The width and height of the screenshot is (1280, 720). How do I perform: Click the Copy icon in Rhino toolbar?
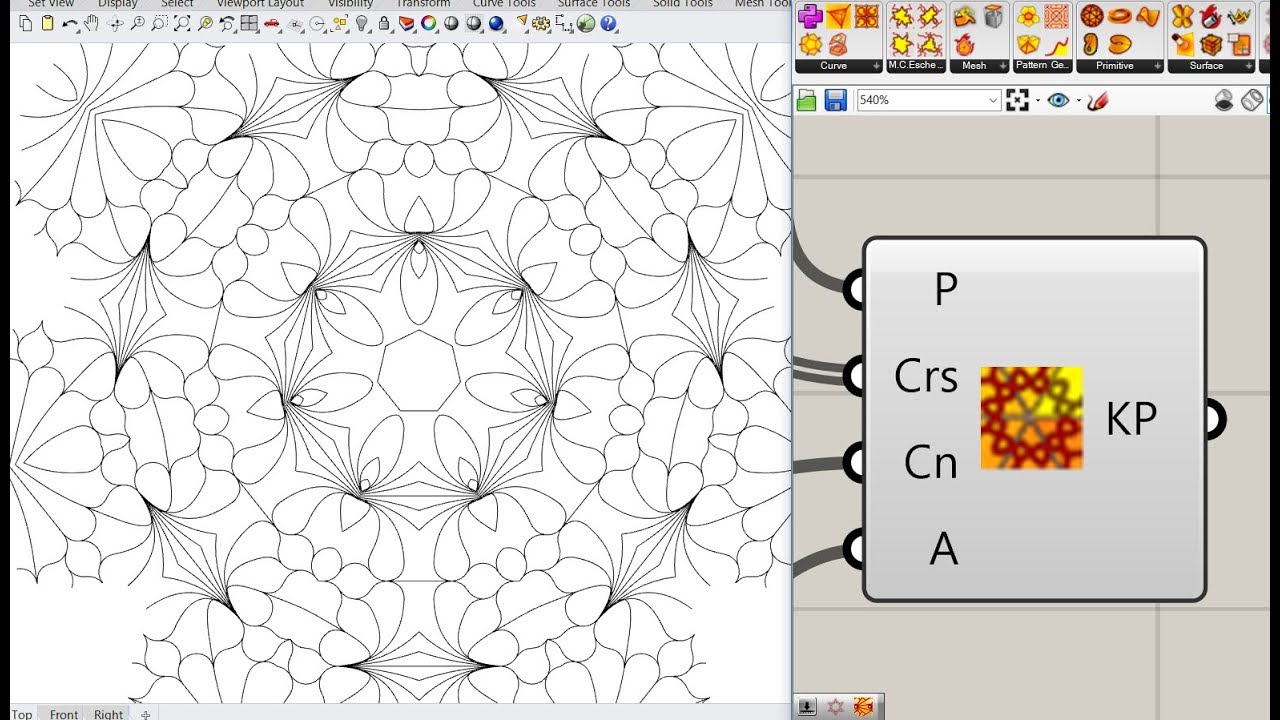[26, 24]
